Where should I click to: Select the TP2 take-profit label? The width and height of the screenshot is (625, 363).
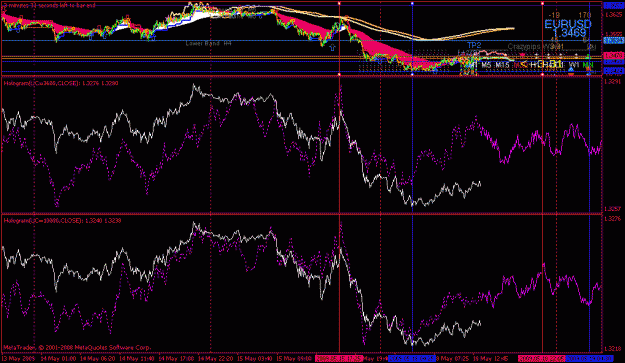[474, 45]
